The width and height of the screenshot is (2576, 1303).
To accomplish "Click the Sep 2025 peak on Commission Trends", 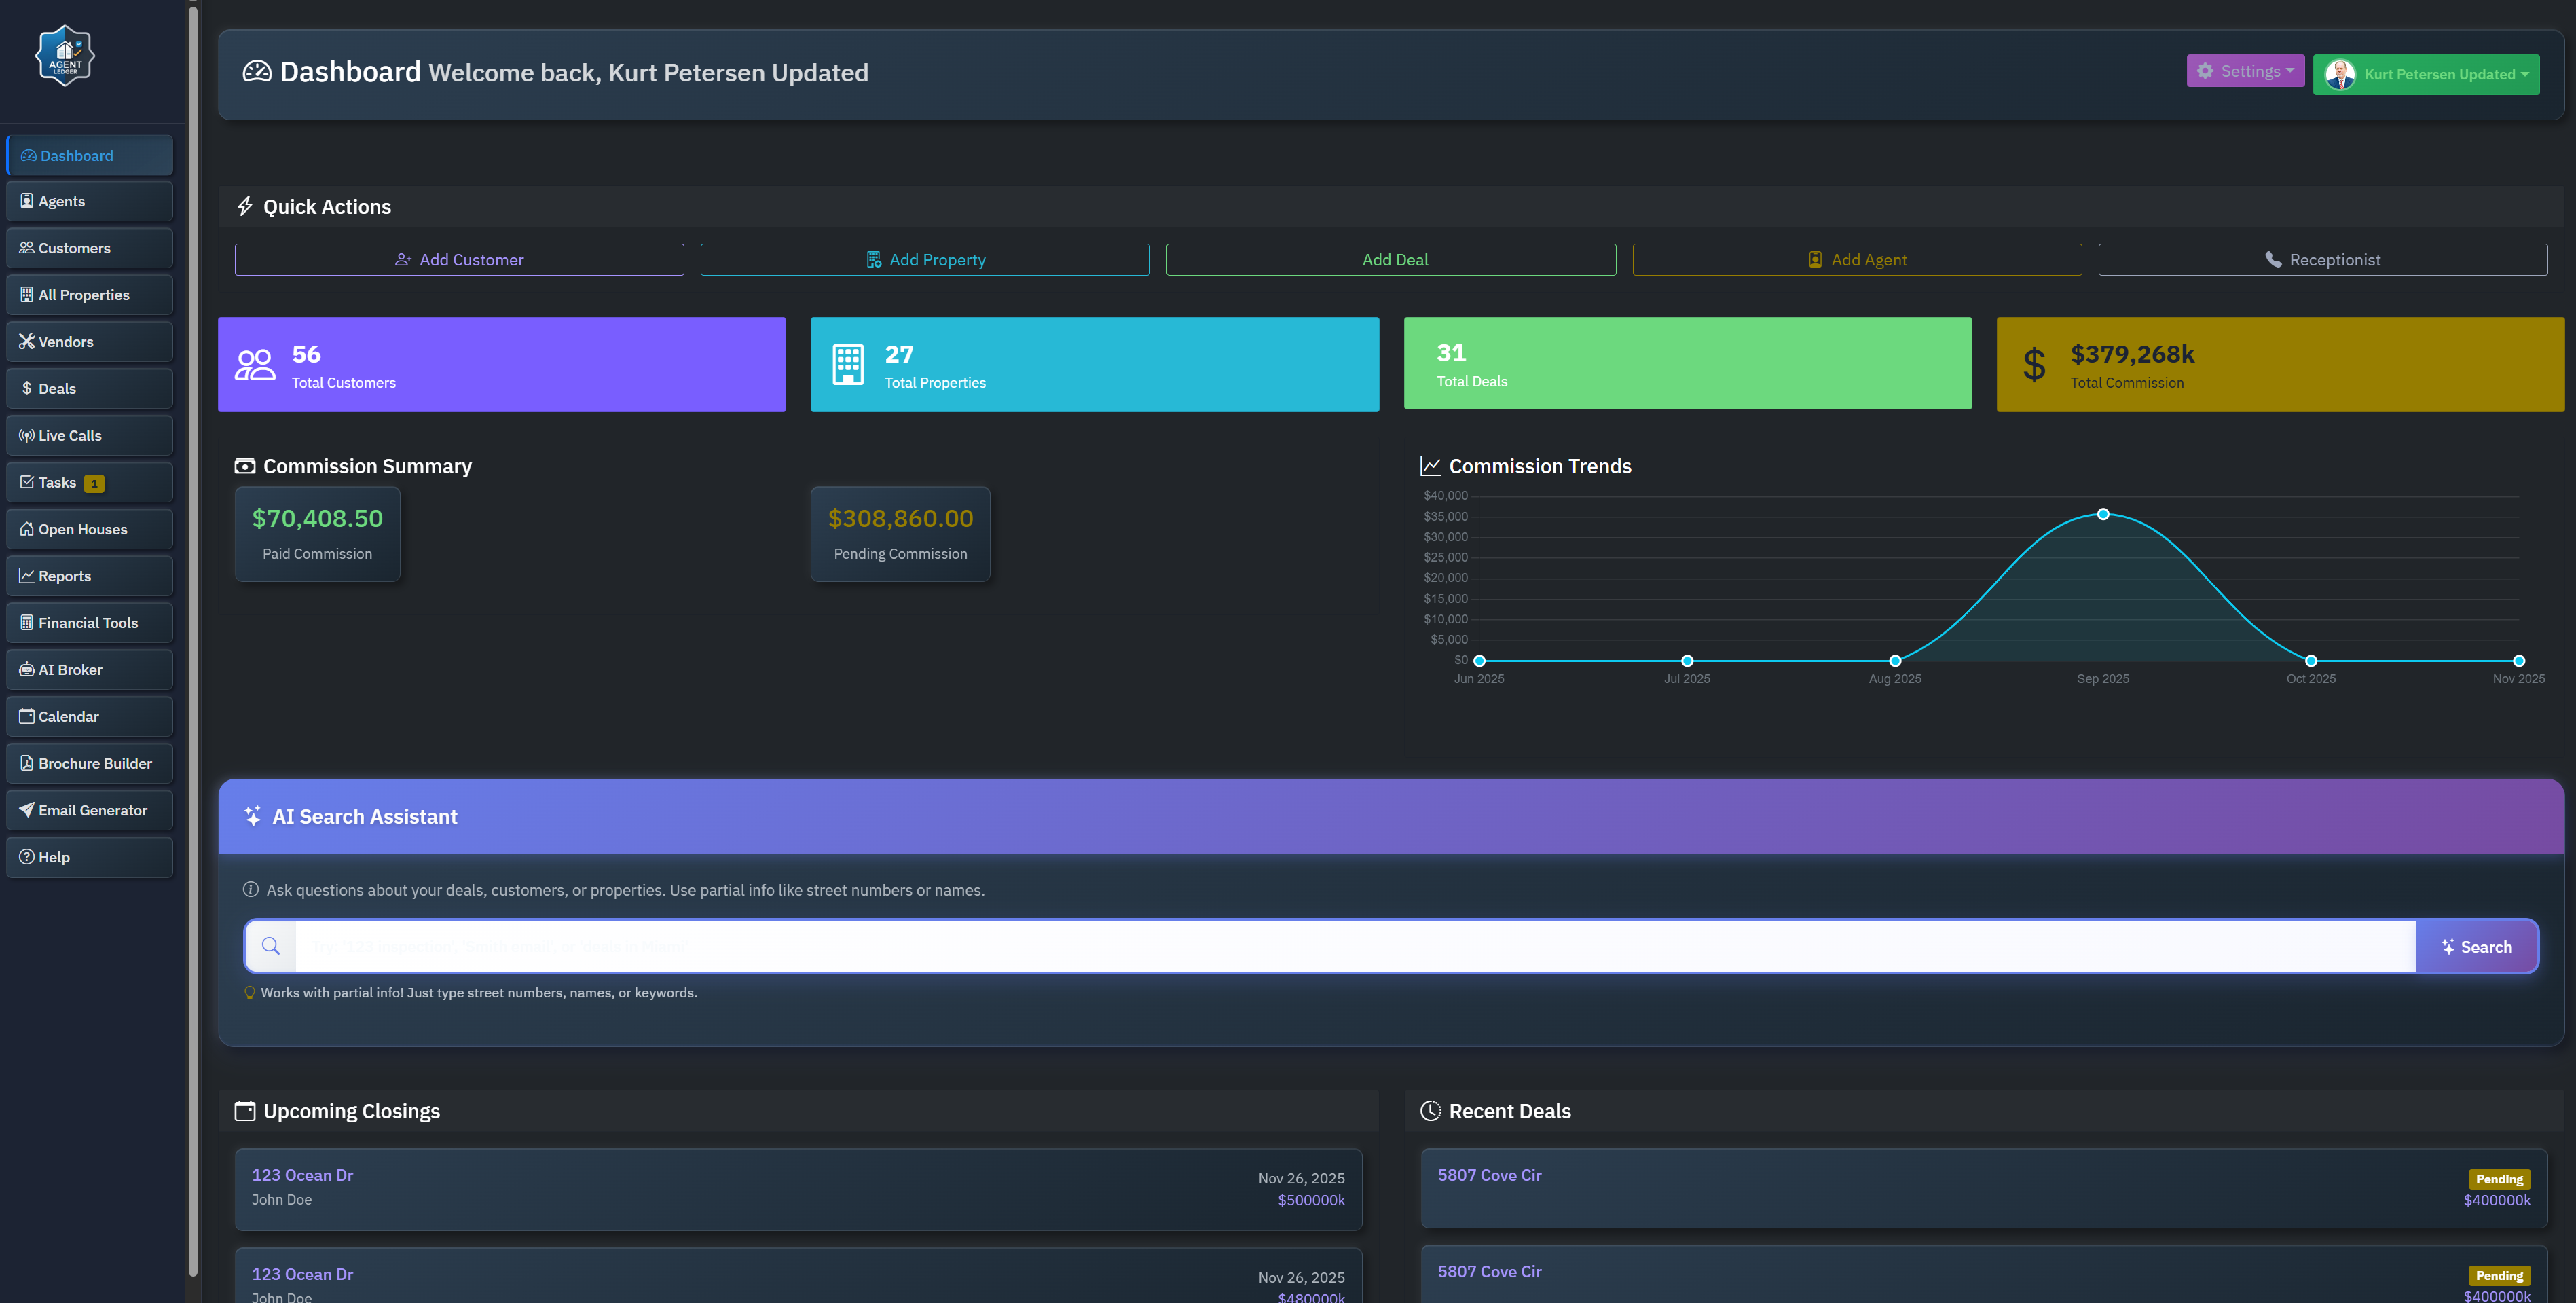I will click(2103, 514).
